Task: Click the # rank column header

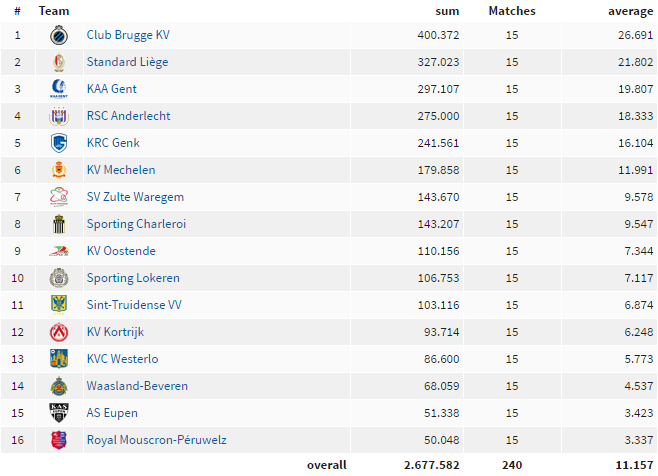Action: click(17, 11)
